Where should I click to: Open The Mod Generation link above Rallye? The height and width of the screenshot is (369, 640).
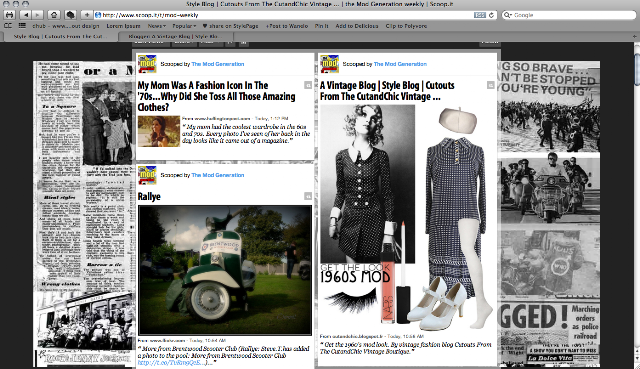[218, 175]
